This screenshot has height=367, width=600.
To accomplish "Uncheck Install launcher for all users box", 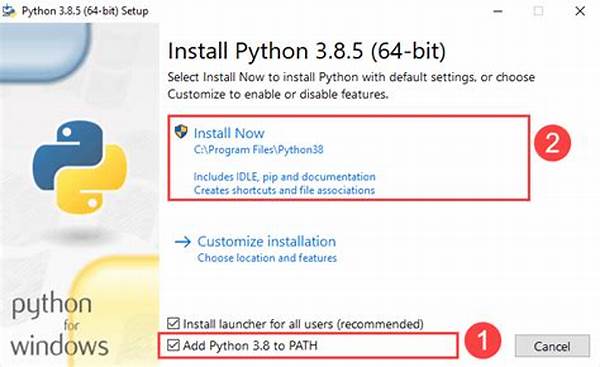I will [x=173, y=323].
